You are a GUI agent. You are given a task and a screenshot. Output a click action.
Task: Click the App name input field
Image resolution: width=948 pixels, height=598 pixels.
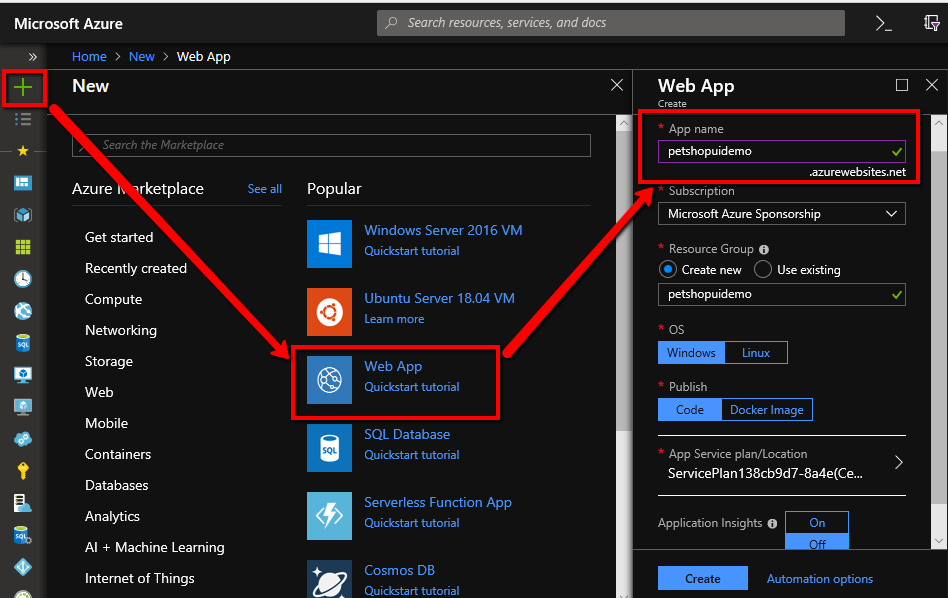[x=782, y=151]
